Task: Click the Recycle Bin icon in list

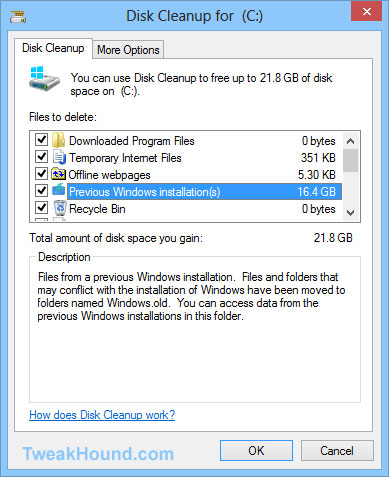Action: [60, 208]
